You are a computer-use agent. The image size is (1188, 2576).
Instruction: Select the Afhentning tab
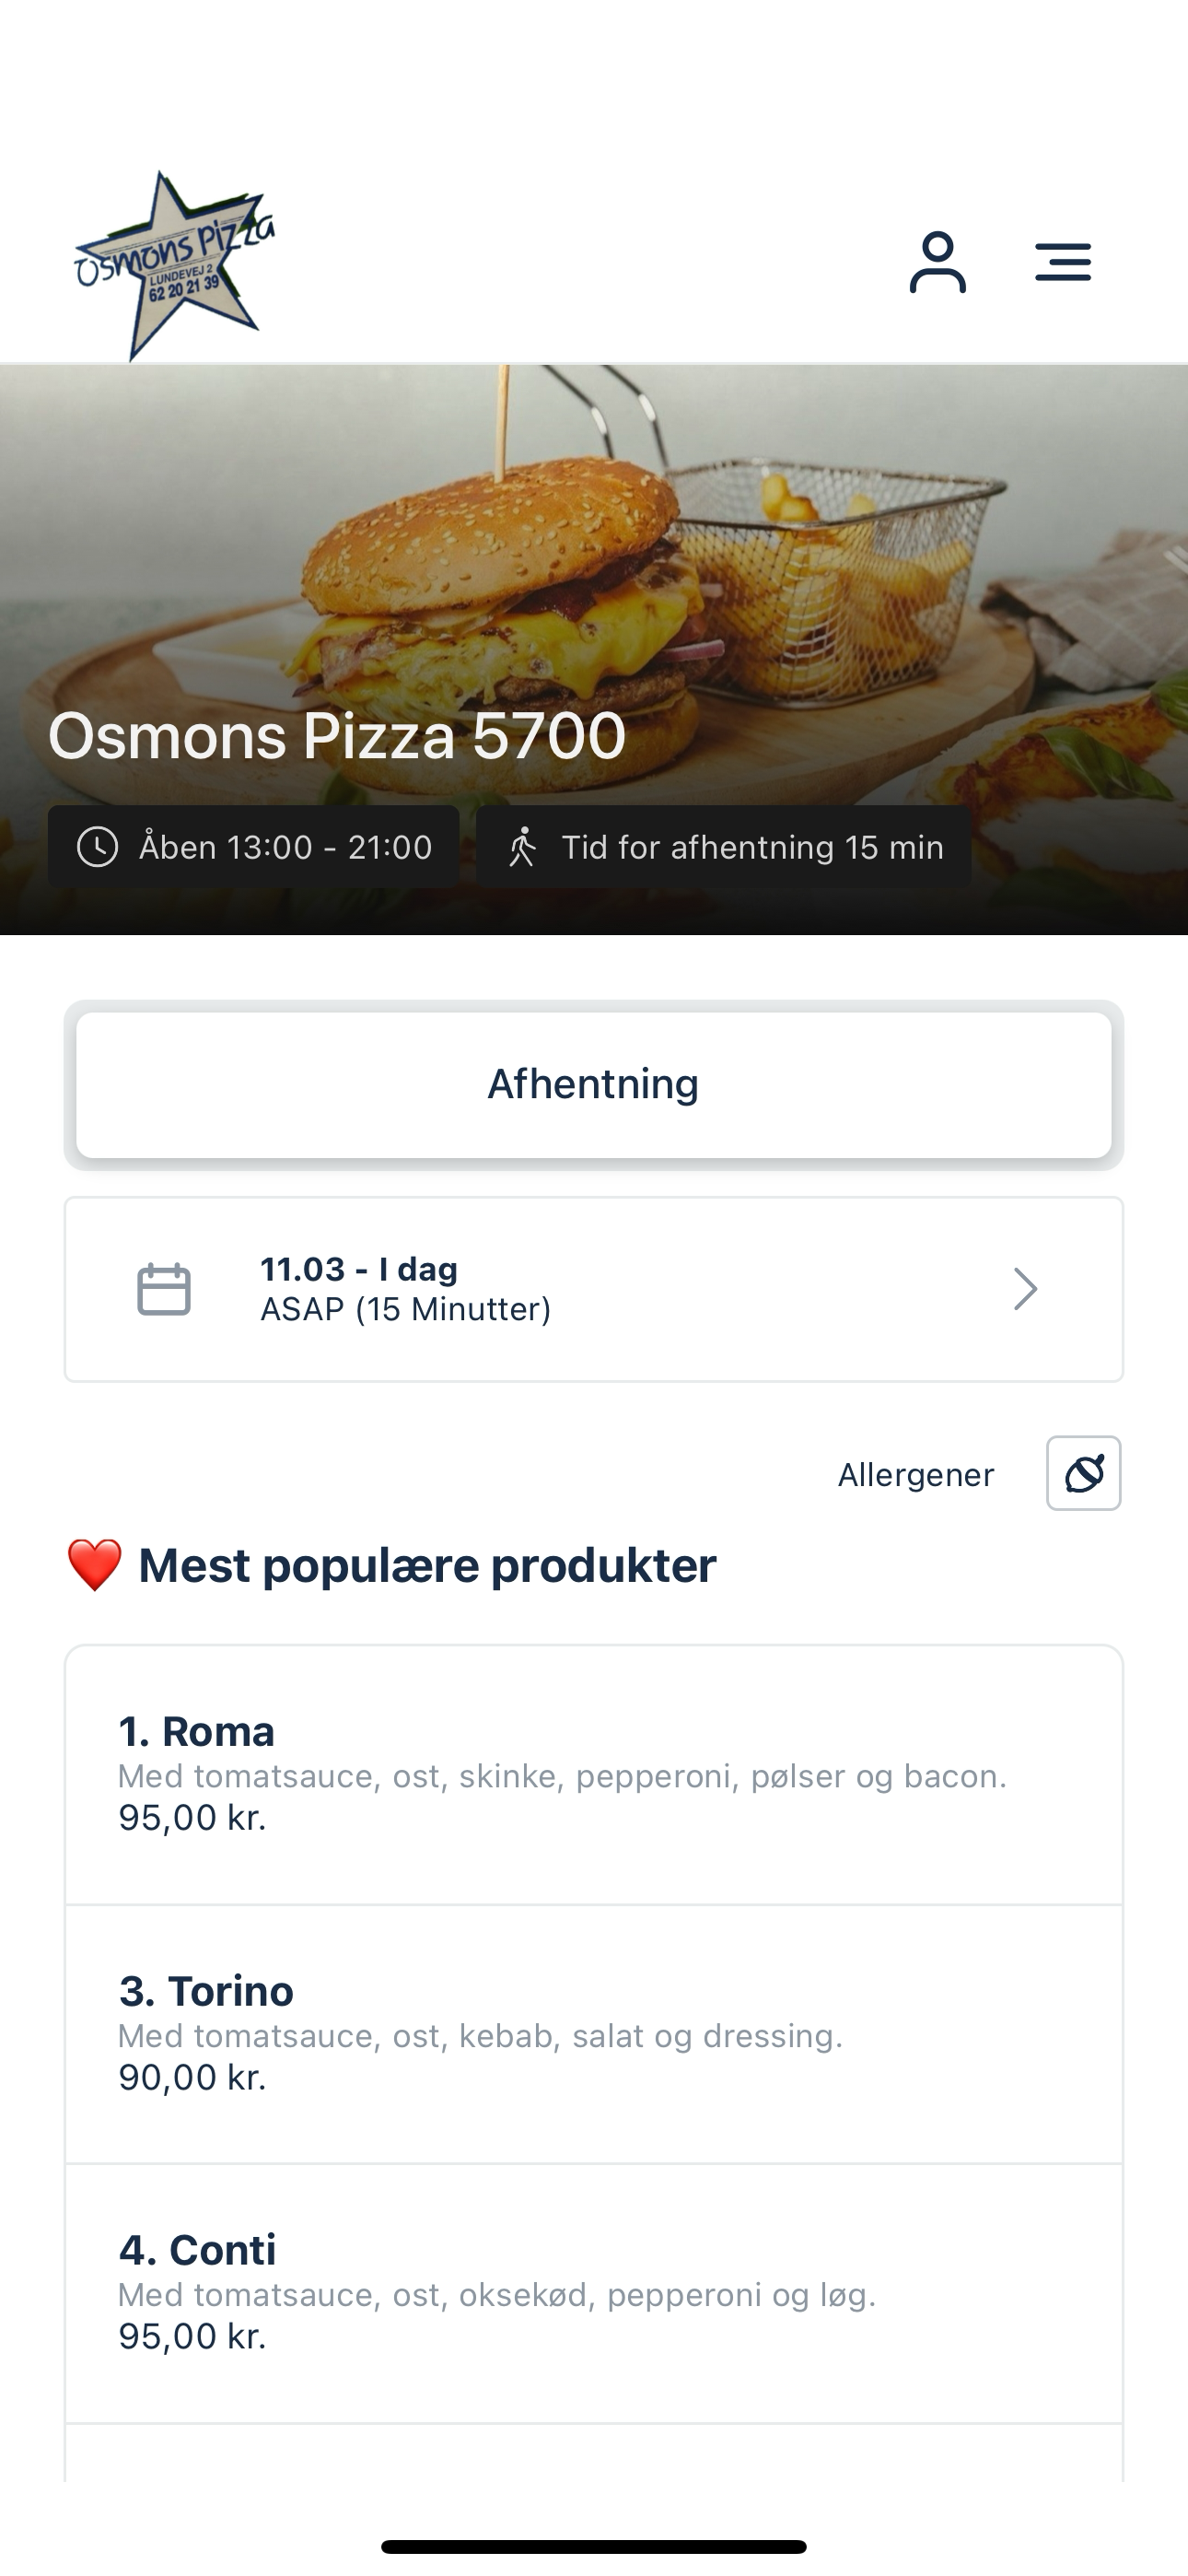(594, 1085)
